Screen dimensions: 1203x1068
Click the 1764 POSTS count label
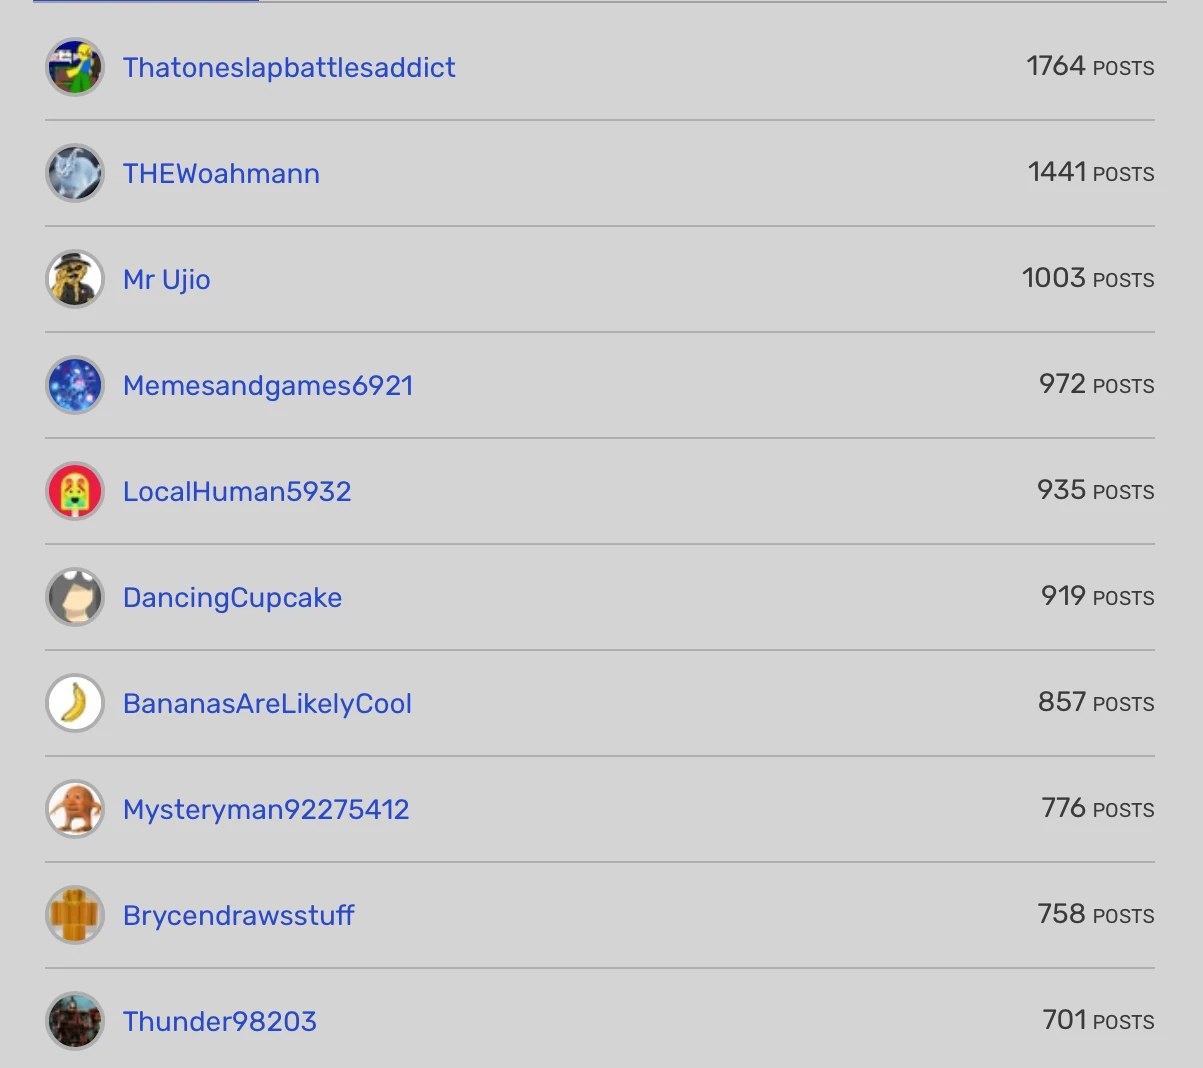pos(1090,67)
